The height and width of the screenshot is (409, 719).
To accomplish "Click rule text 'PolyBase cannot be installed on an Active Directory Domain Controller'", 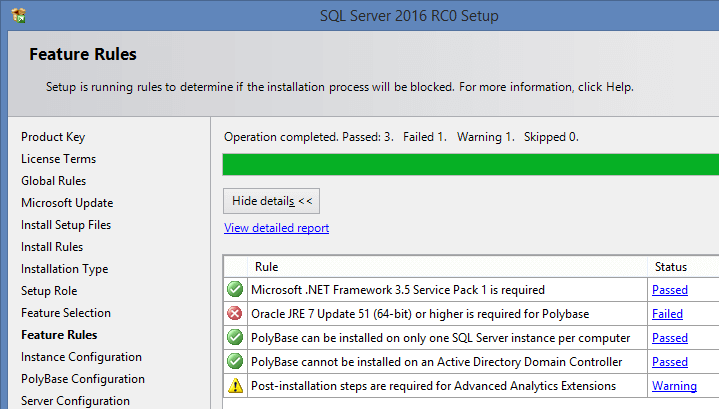I will pos(437,362).
